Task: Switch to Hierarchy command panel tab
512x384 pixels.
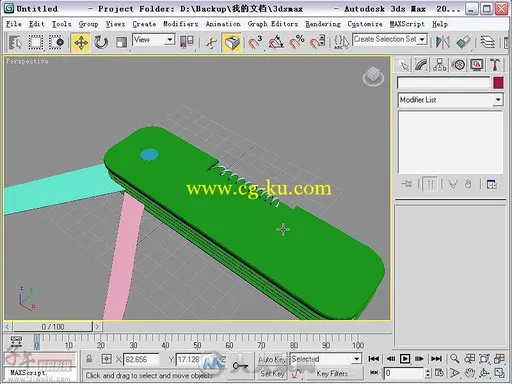Action: pyautogui.click(x=440, y=65)
